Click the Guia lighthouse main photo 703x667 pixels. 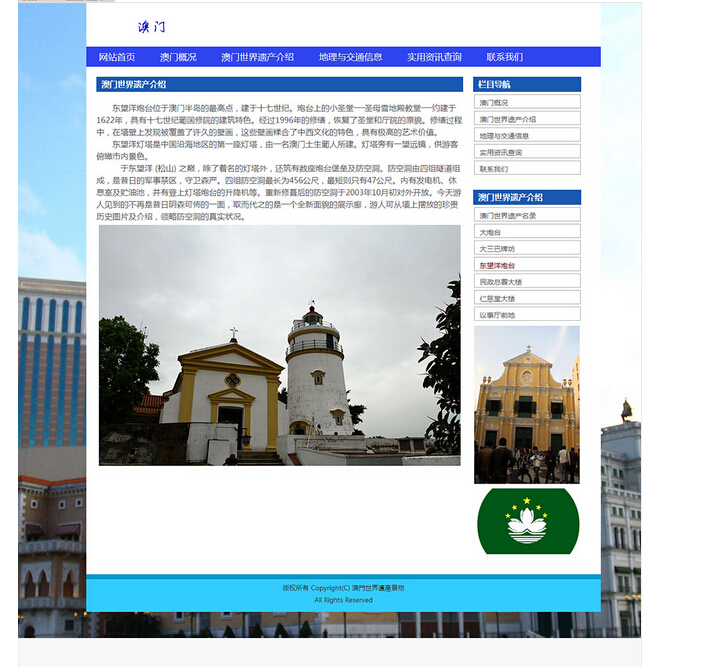279,345
